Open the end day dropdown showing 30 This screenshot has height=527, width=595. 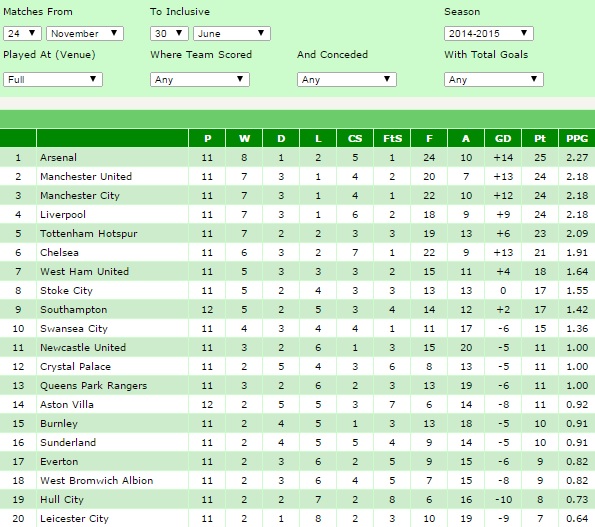(x=169, y=33)
